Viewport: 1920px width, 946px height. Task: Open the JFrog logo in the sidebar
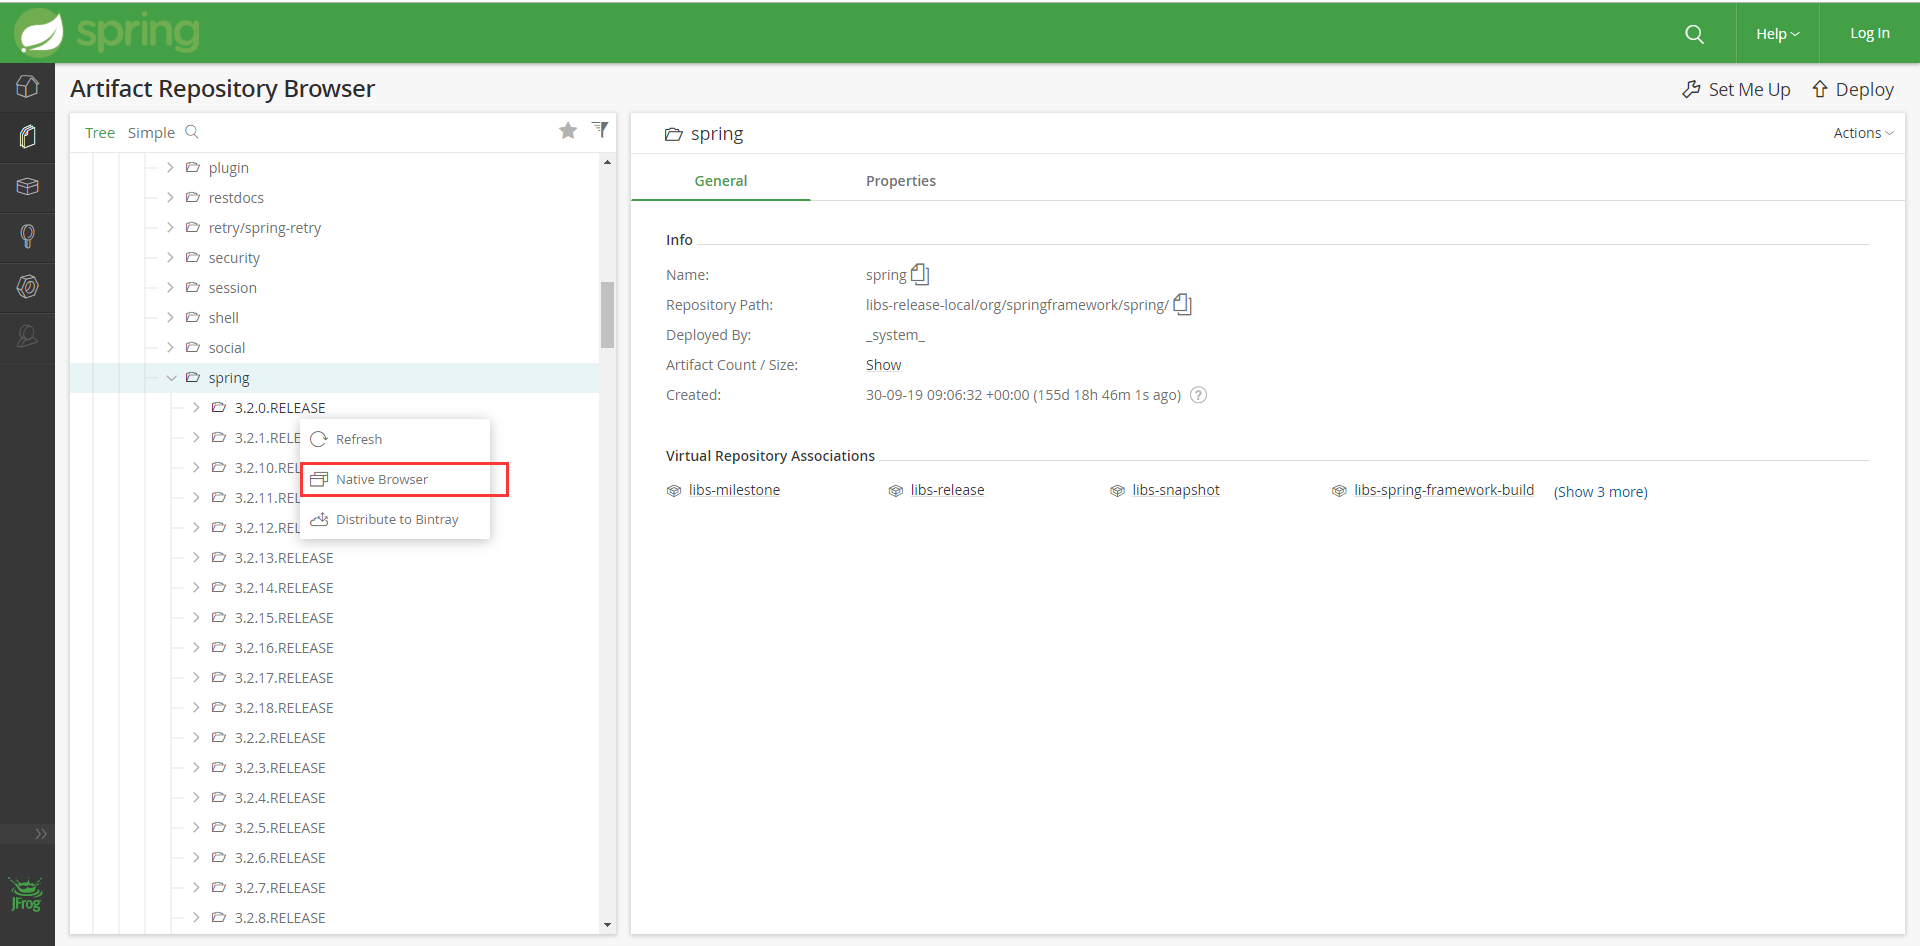tap(26, 894)
